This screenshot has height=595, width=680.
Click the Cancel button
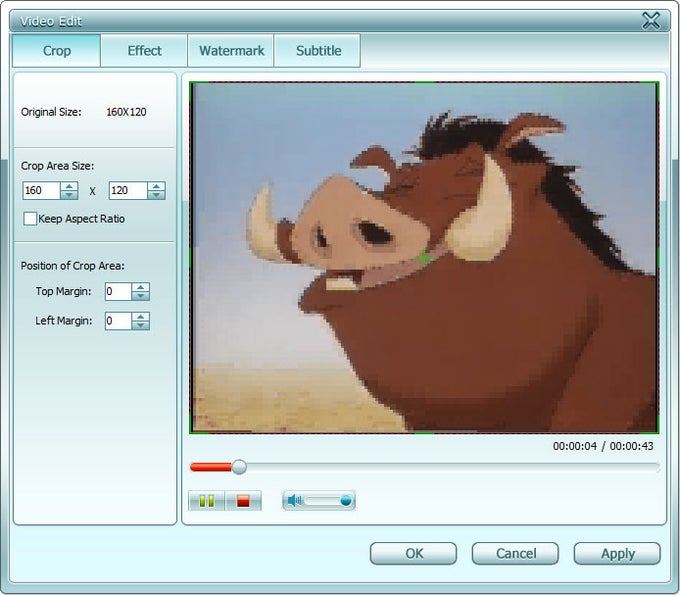click(515, 553)
